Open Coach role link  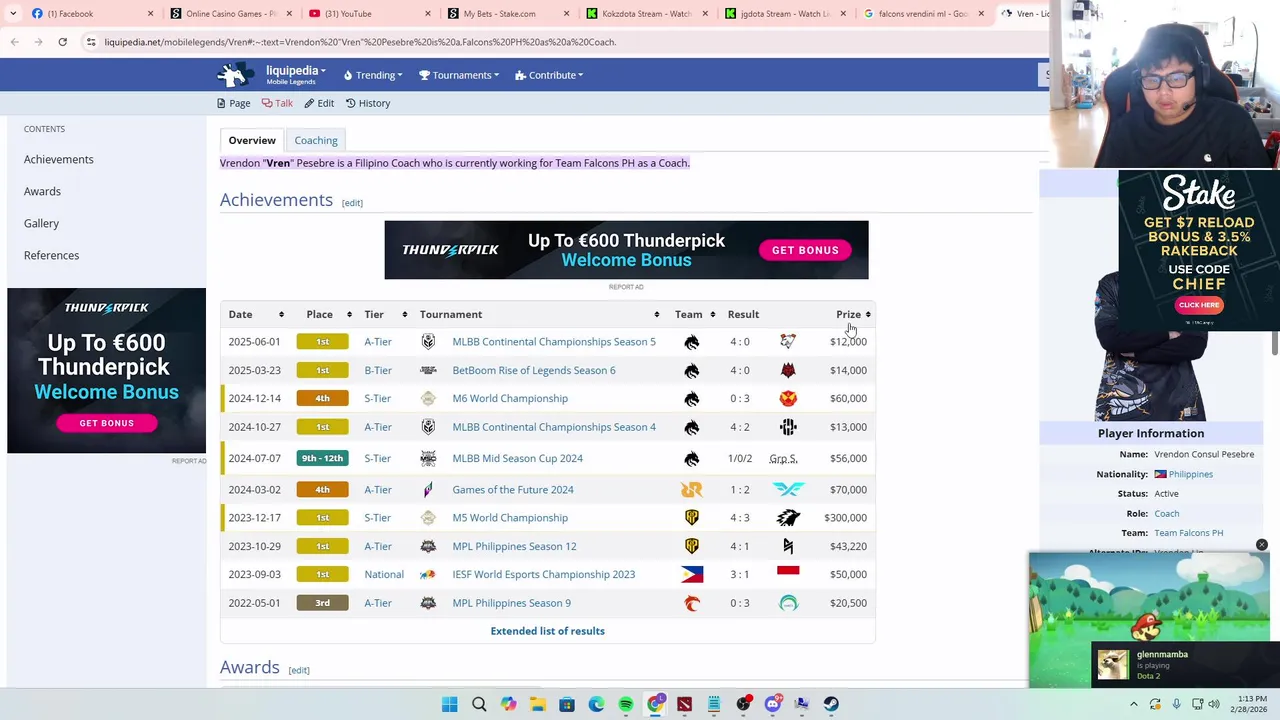[1167, 513]
